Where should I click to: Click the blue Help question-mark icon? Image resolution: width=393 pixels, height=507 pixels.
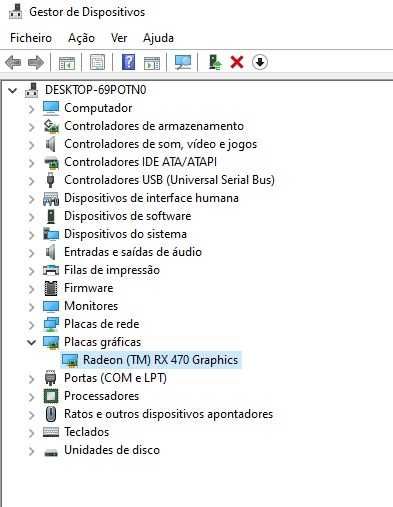coord(128,62)
